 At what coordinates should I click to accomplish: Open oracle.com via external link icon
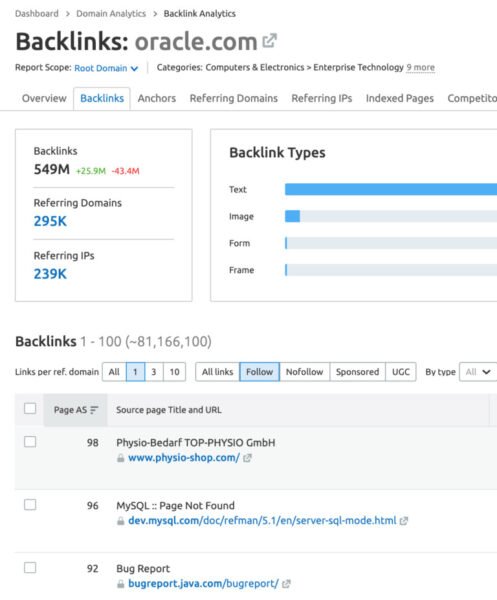(x=270, y=41)
